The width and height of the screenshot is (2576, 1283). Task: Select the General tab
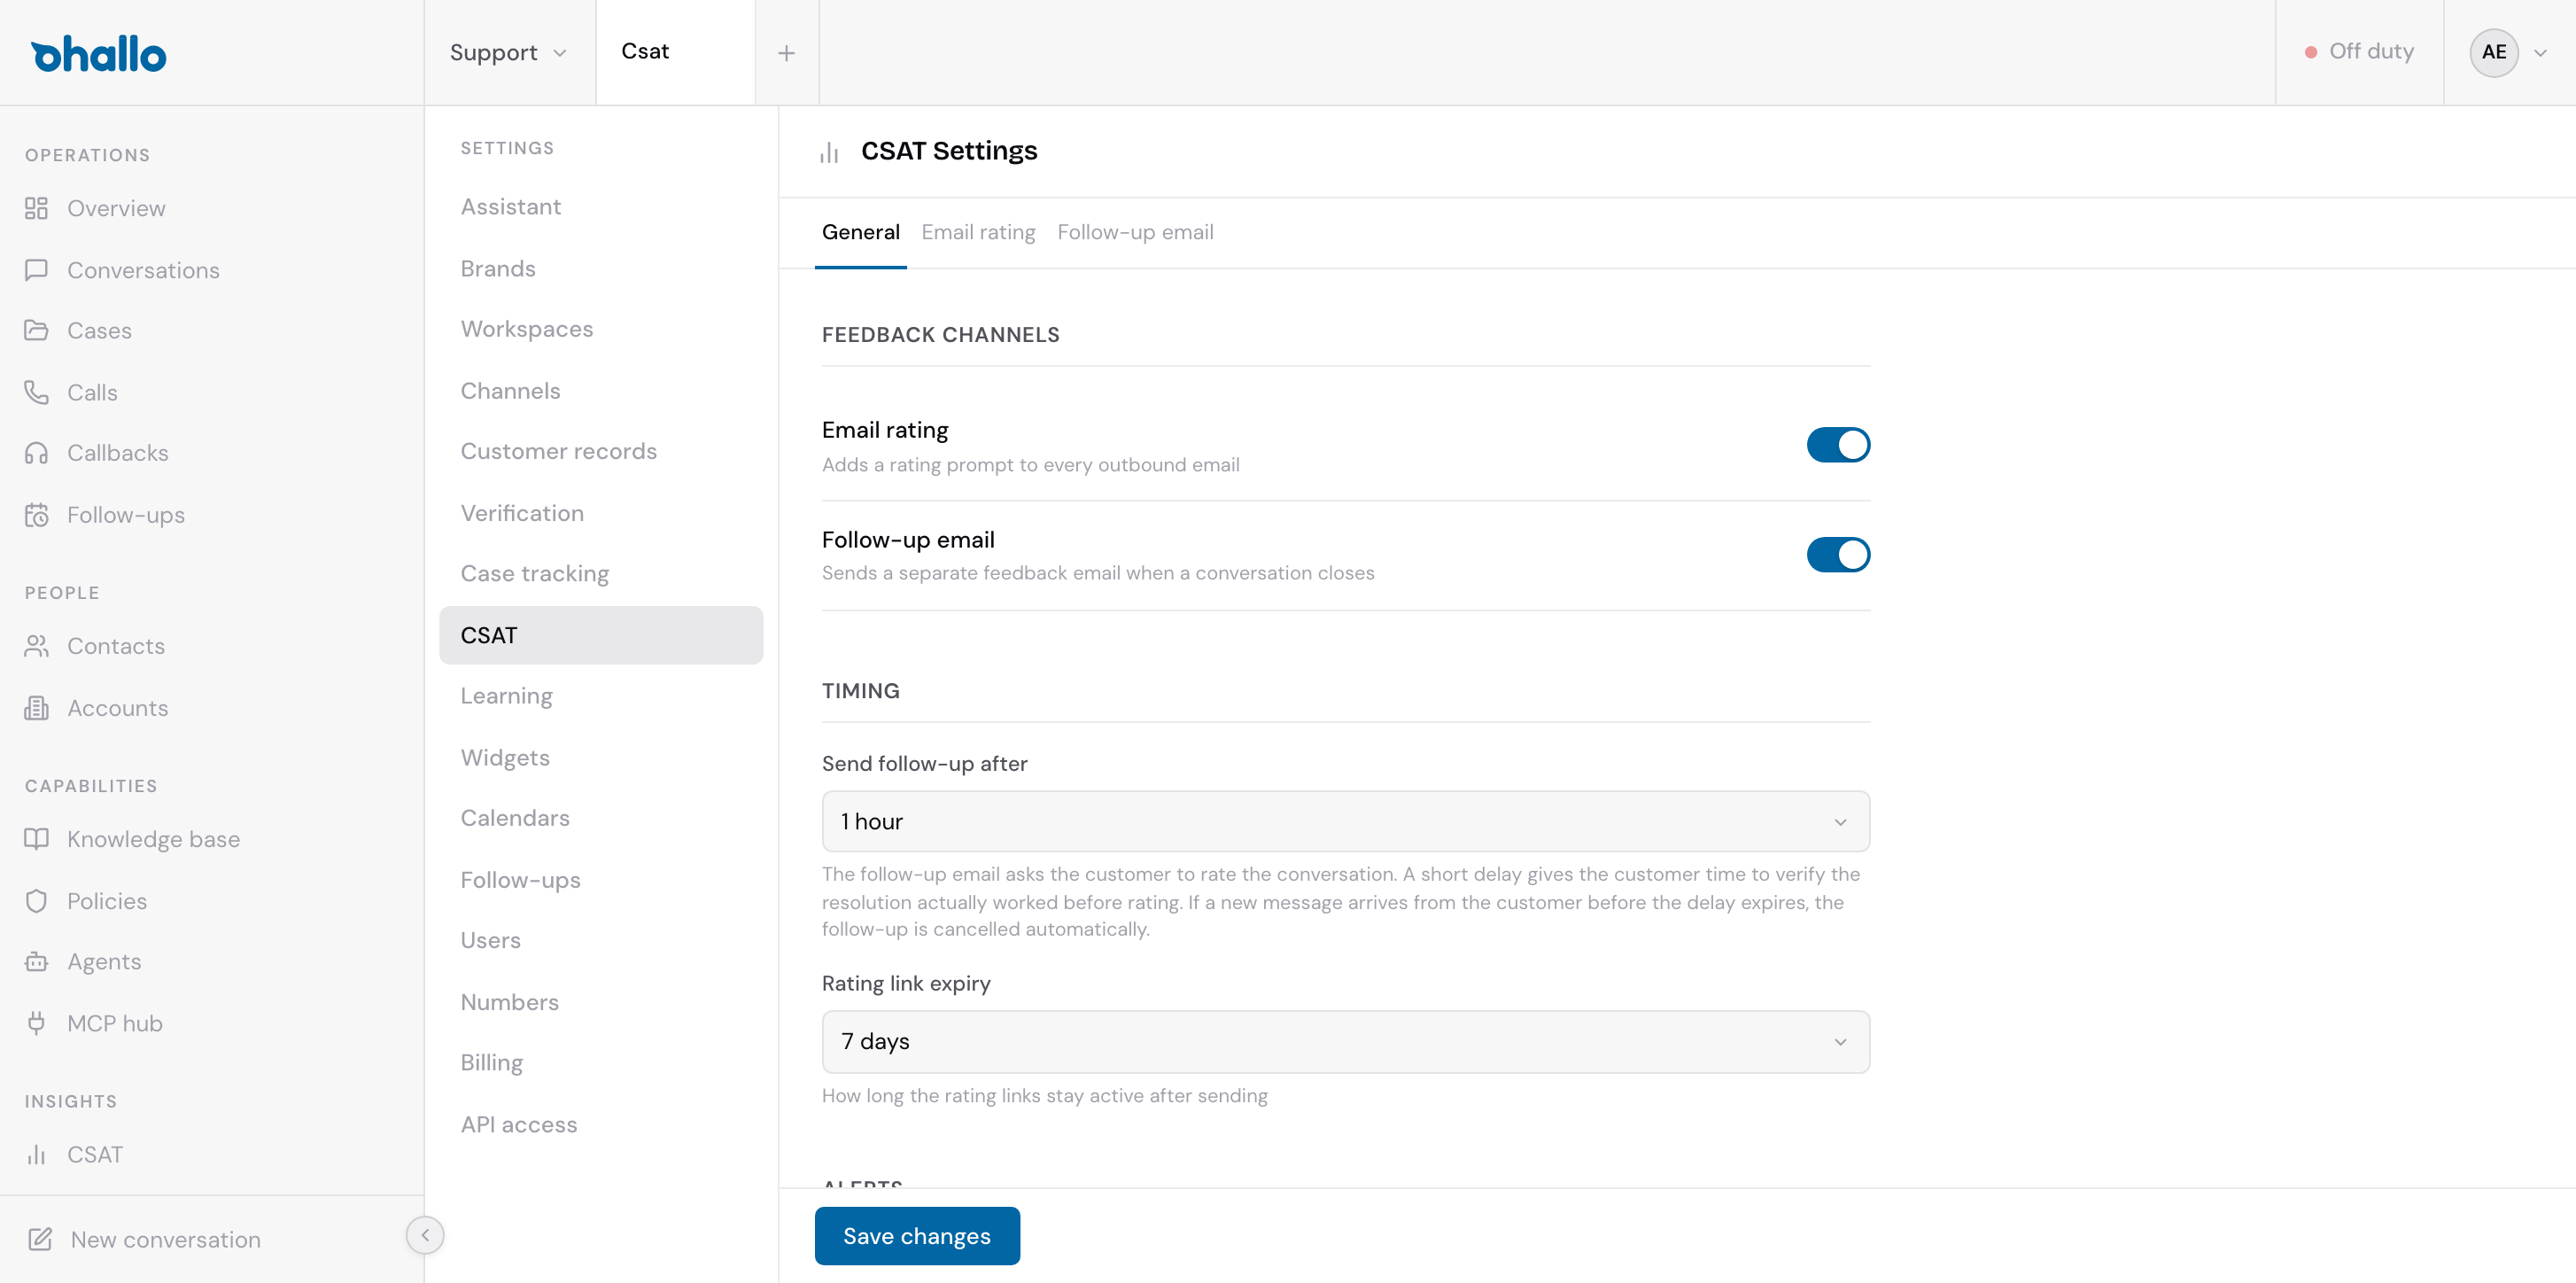pyautogui.click(x=860, y=232)
